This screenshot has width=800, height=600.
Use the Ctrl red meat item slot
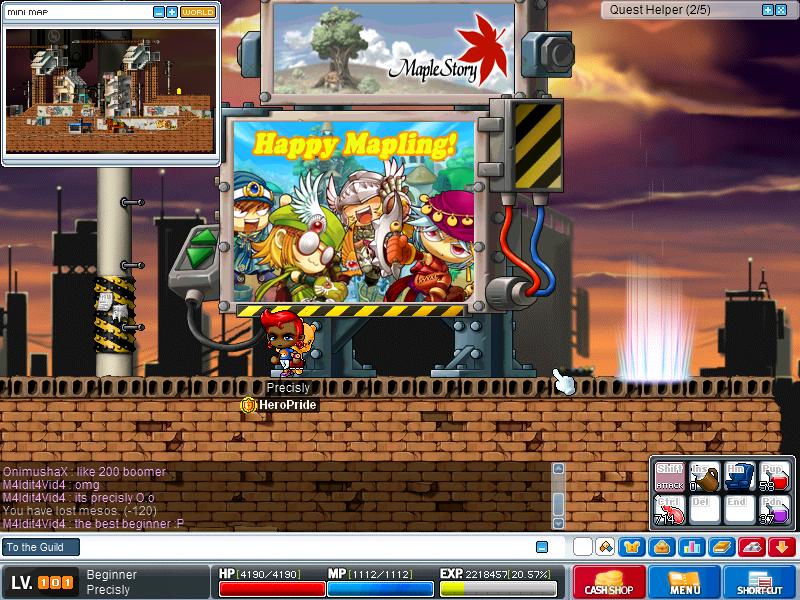click(670, 510)
